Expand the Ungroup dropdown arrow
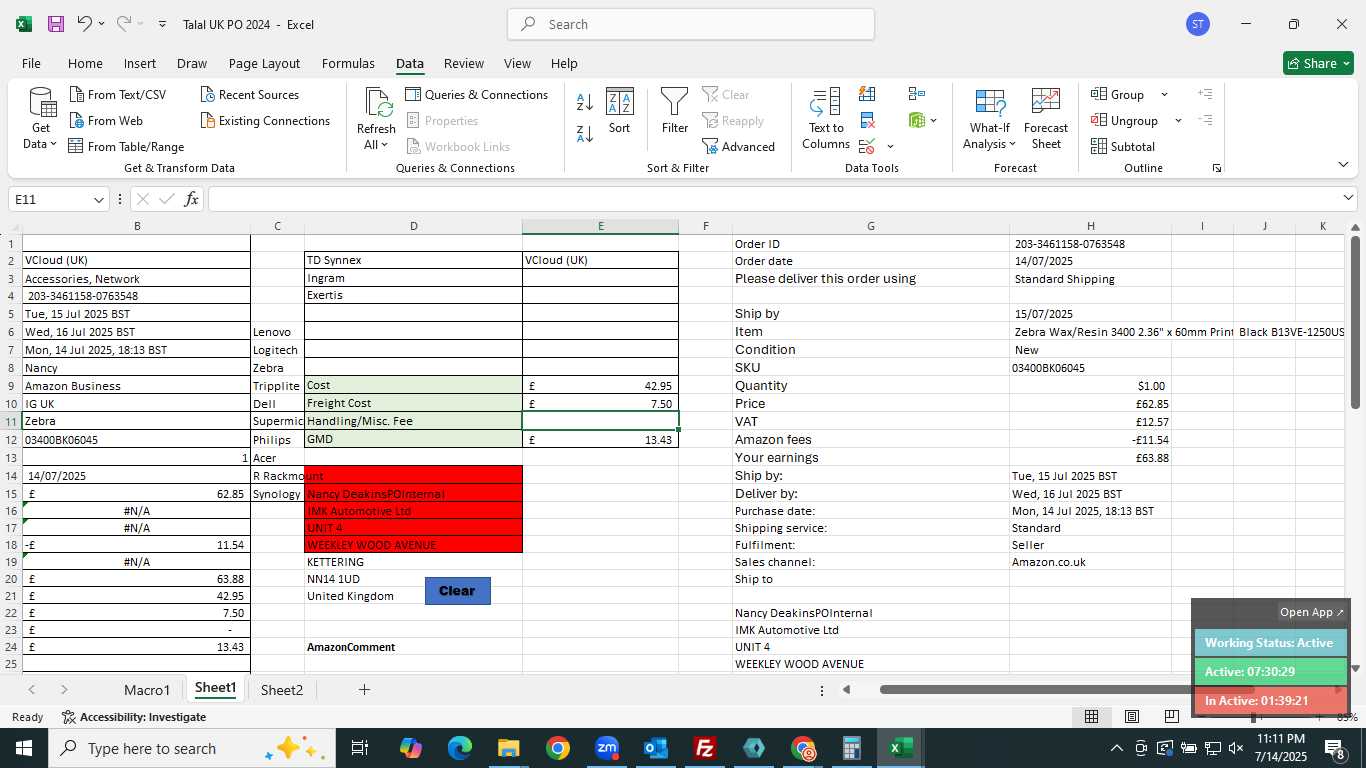This screenshot has width=1366, height=768. [1178, 121]
